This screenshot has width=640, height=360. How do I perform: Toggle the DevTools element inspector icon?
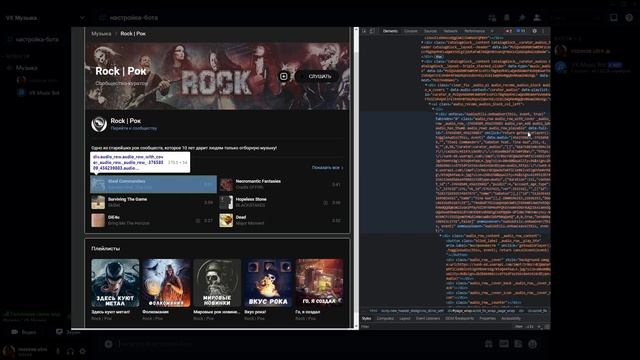[x=364, y=31]
